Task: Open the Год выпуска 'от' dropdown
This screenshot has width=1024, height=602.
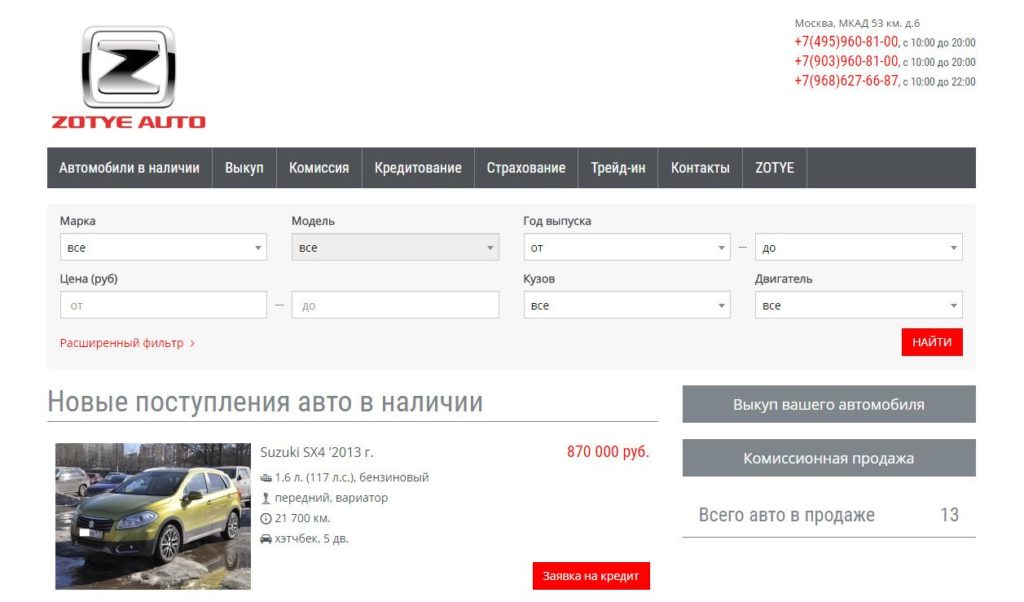Action: click(x=627, y=247)
